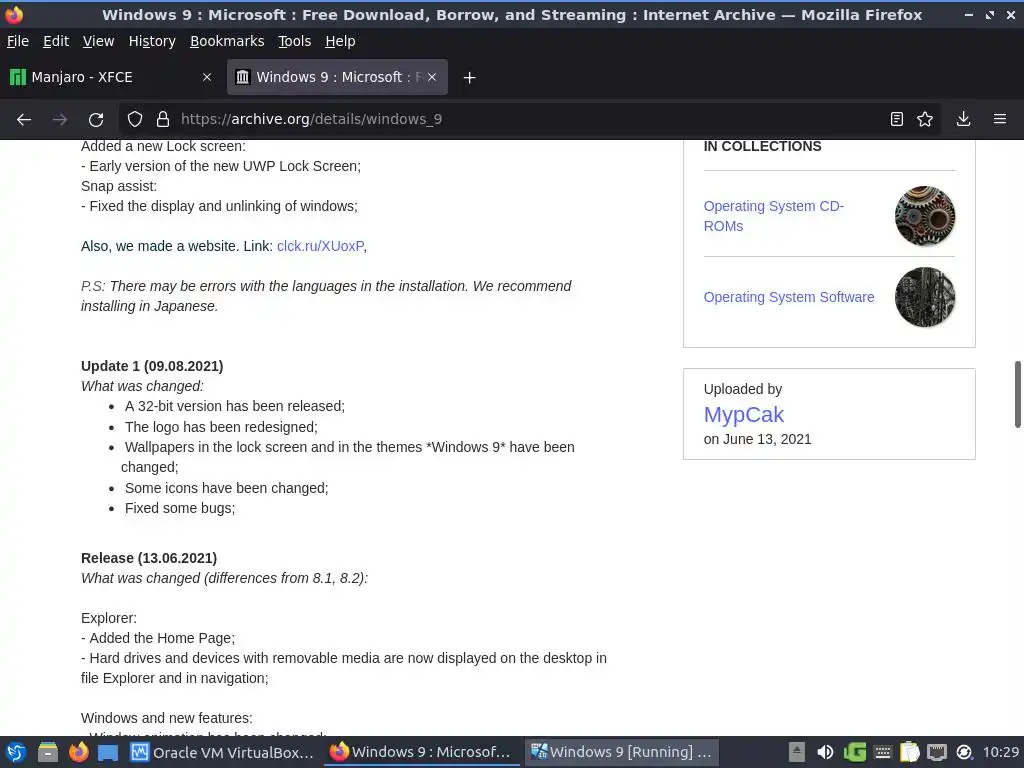1024x768 pixels.
Task: Launch Firefox from the taskbar launcher
Action: pyautogui.click(x=79, y=752)
